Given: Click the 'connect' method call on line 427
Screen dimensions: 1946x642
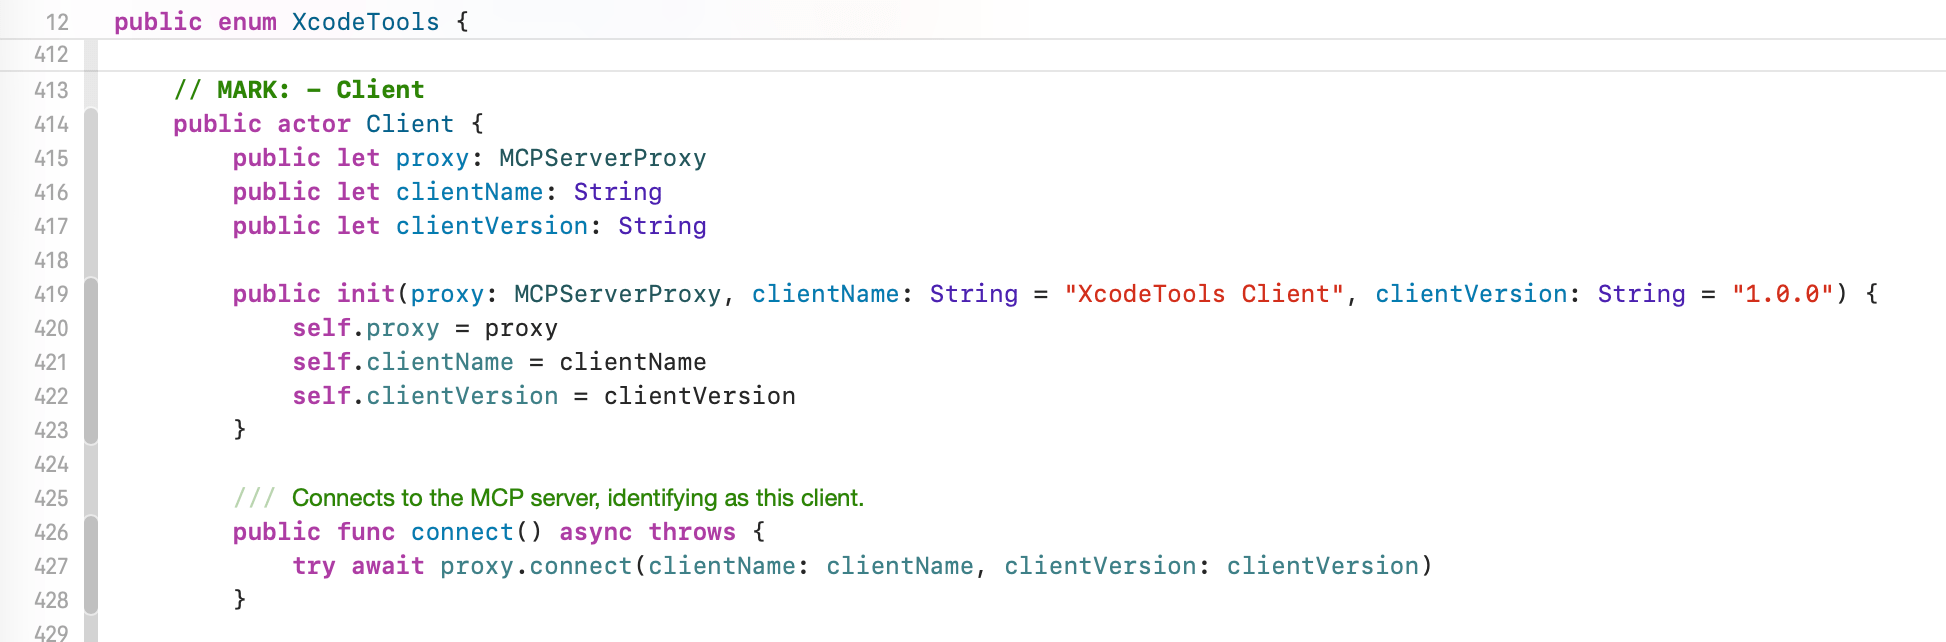Looking at the screenshot, I should pos(581,565).
